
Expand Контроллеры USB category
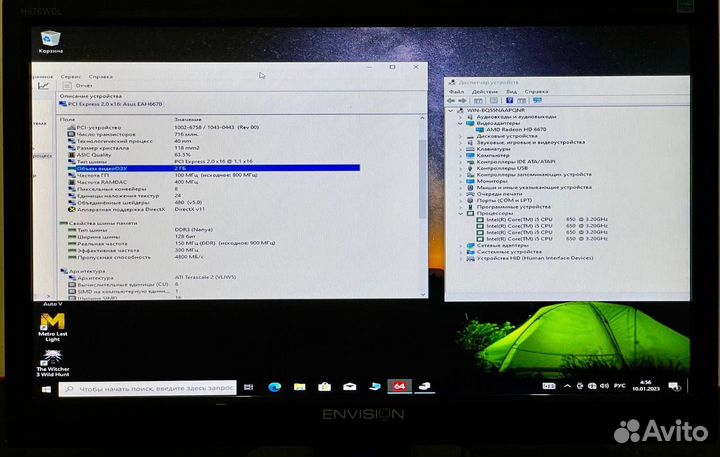(x=461, y=169)
